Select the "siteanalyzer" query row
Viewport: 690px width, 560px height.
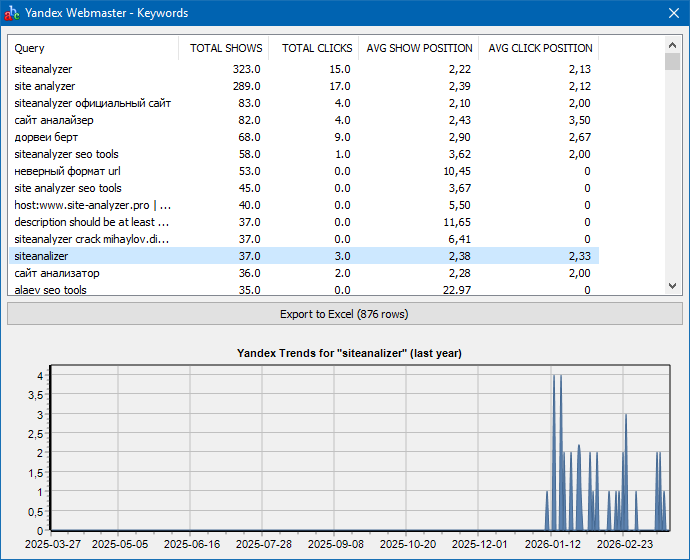click(43, 69)
